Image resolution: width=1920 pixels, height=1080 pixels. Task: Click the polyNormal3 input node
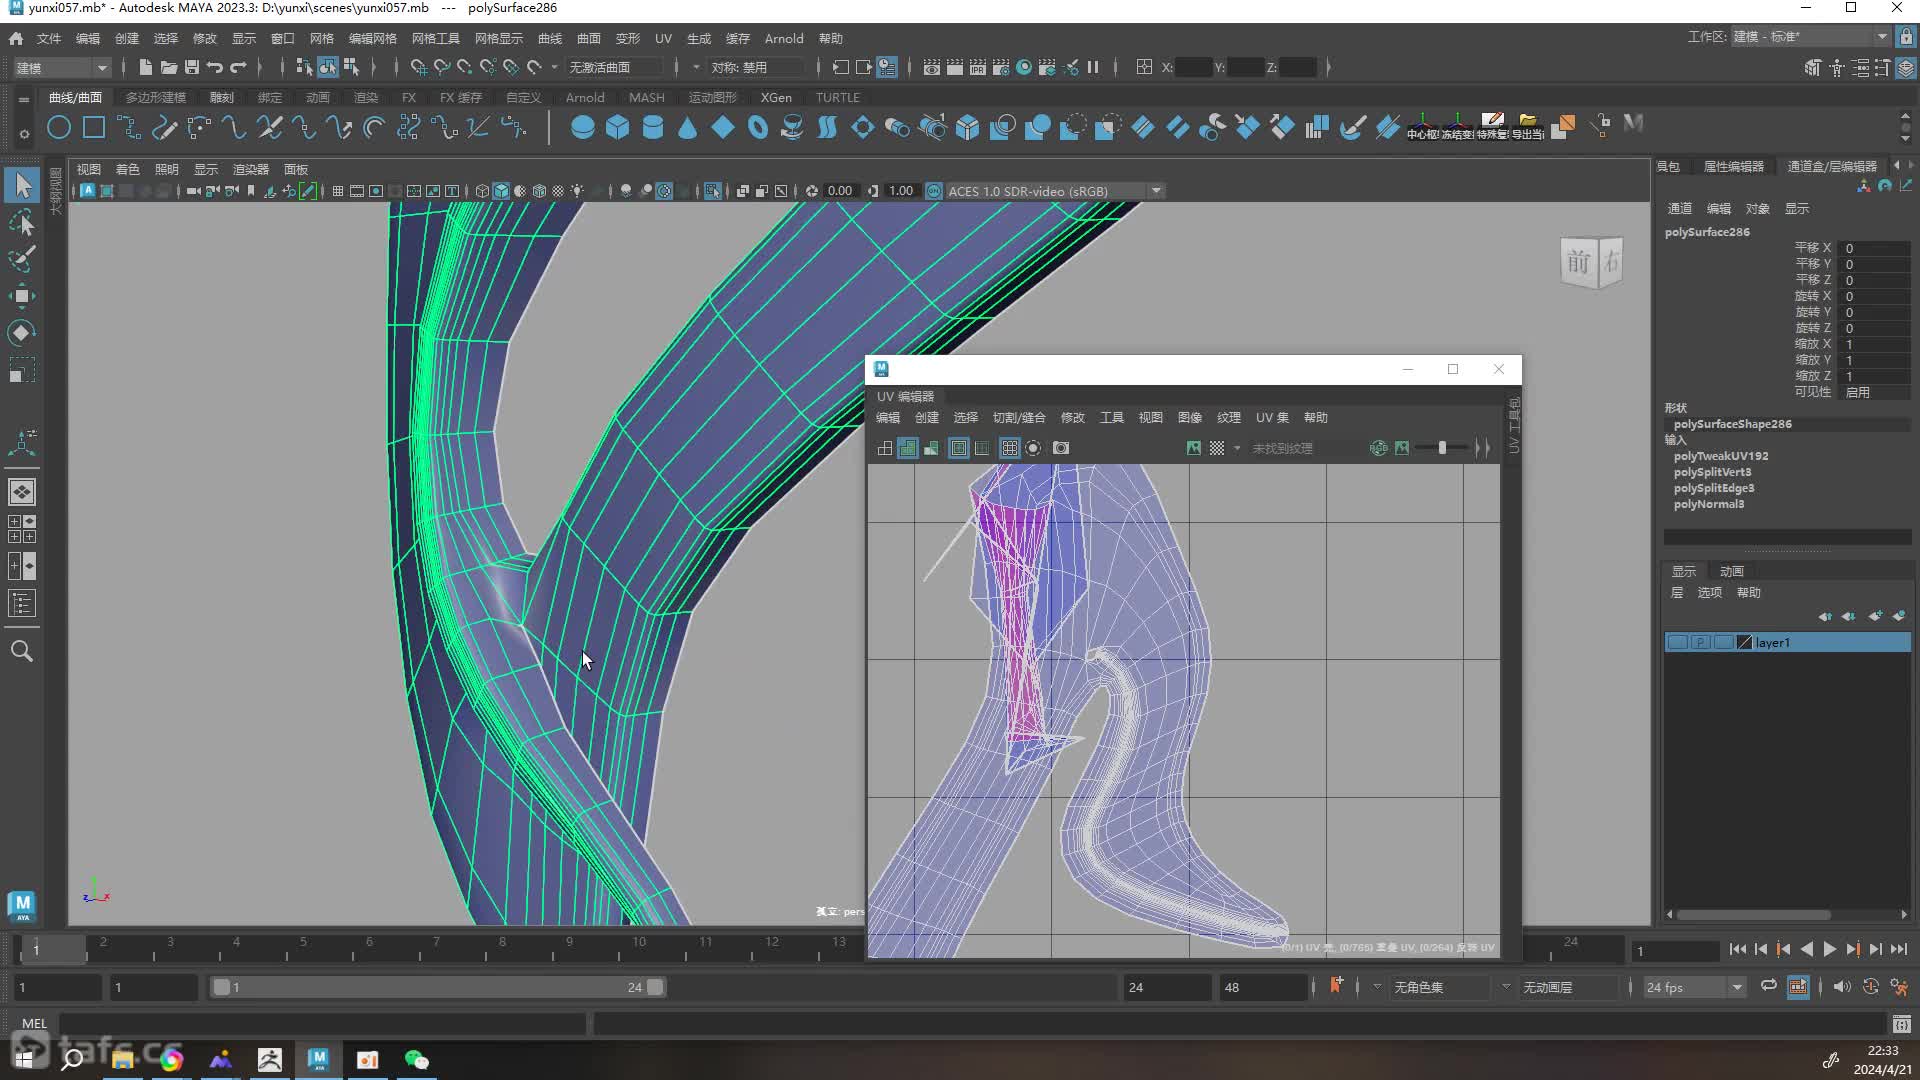point(1709,504)
